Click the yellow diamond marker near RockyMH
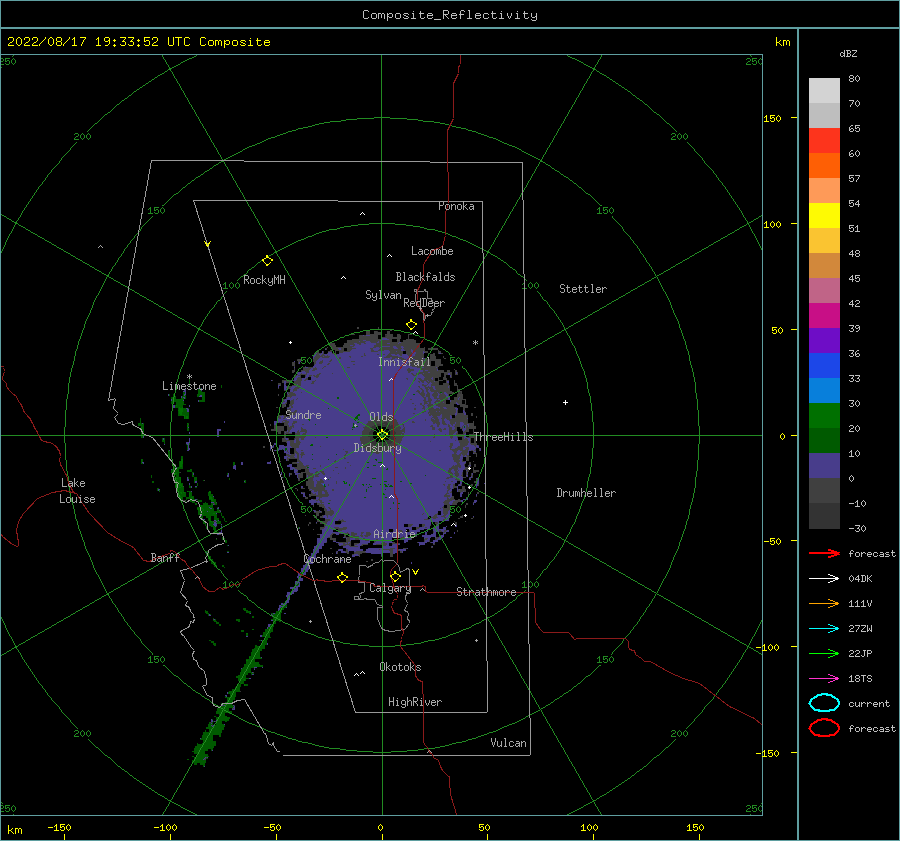This screenshot has width=900, height=841. (267, 261)
